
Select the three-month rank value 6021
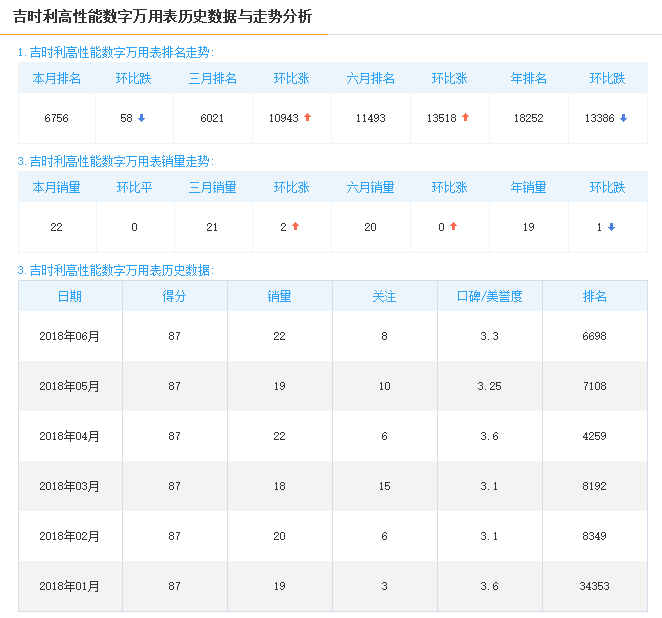click(x=212, y=118)
